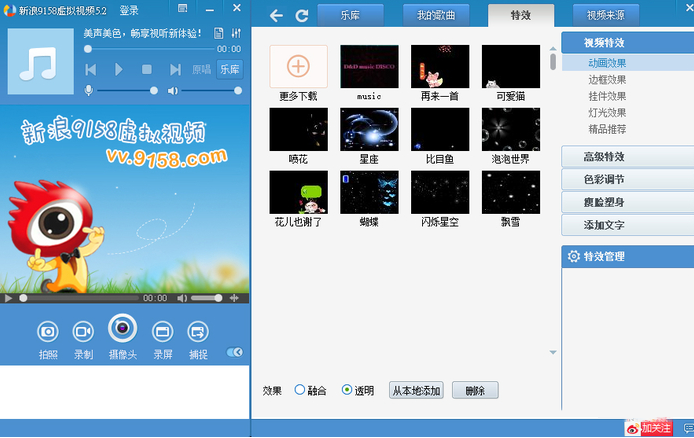The image size is (694, 438).
Task: Play the video preview
Action: [8, 298]
